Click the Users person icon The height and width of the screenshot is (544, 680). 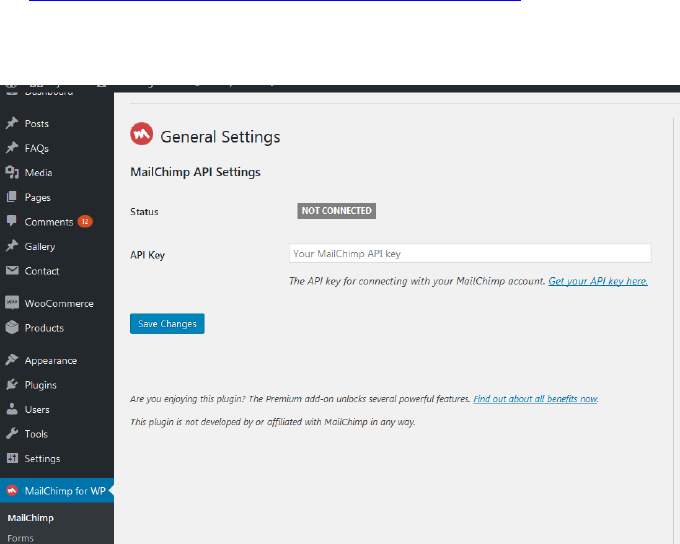click(x=12, y=409)
